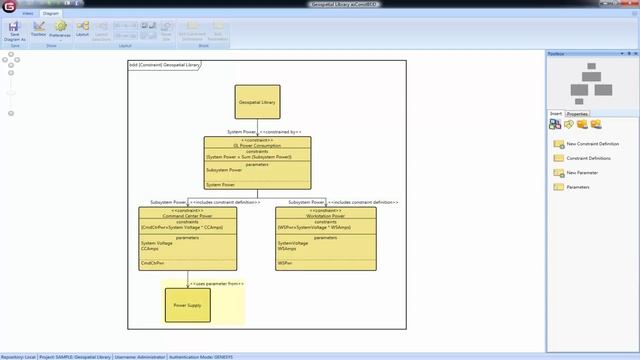Pan the diagram left with the navigation arrow
Viewport: 640px width, 360px height.
tap(5, 60)
